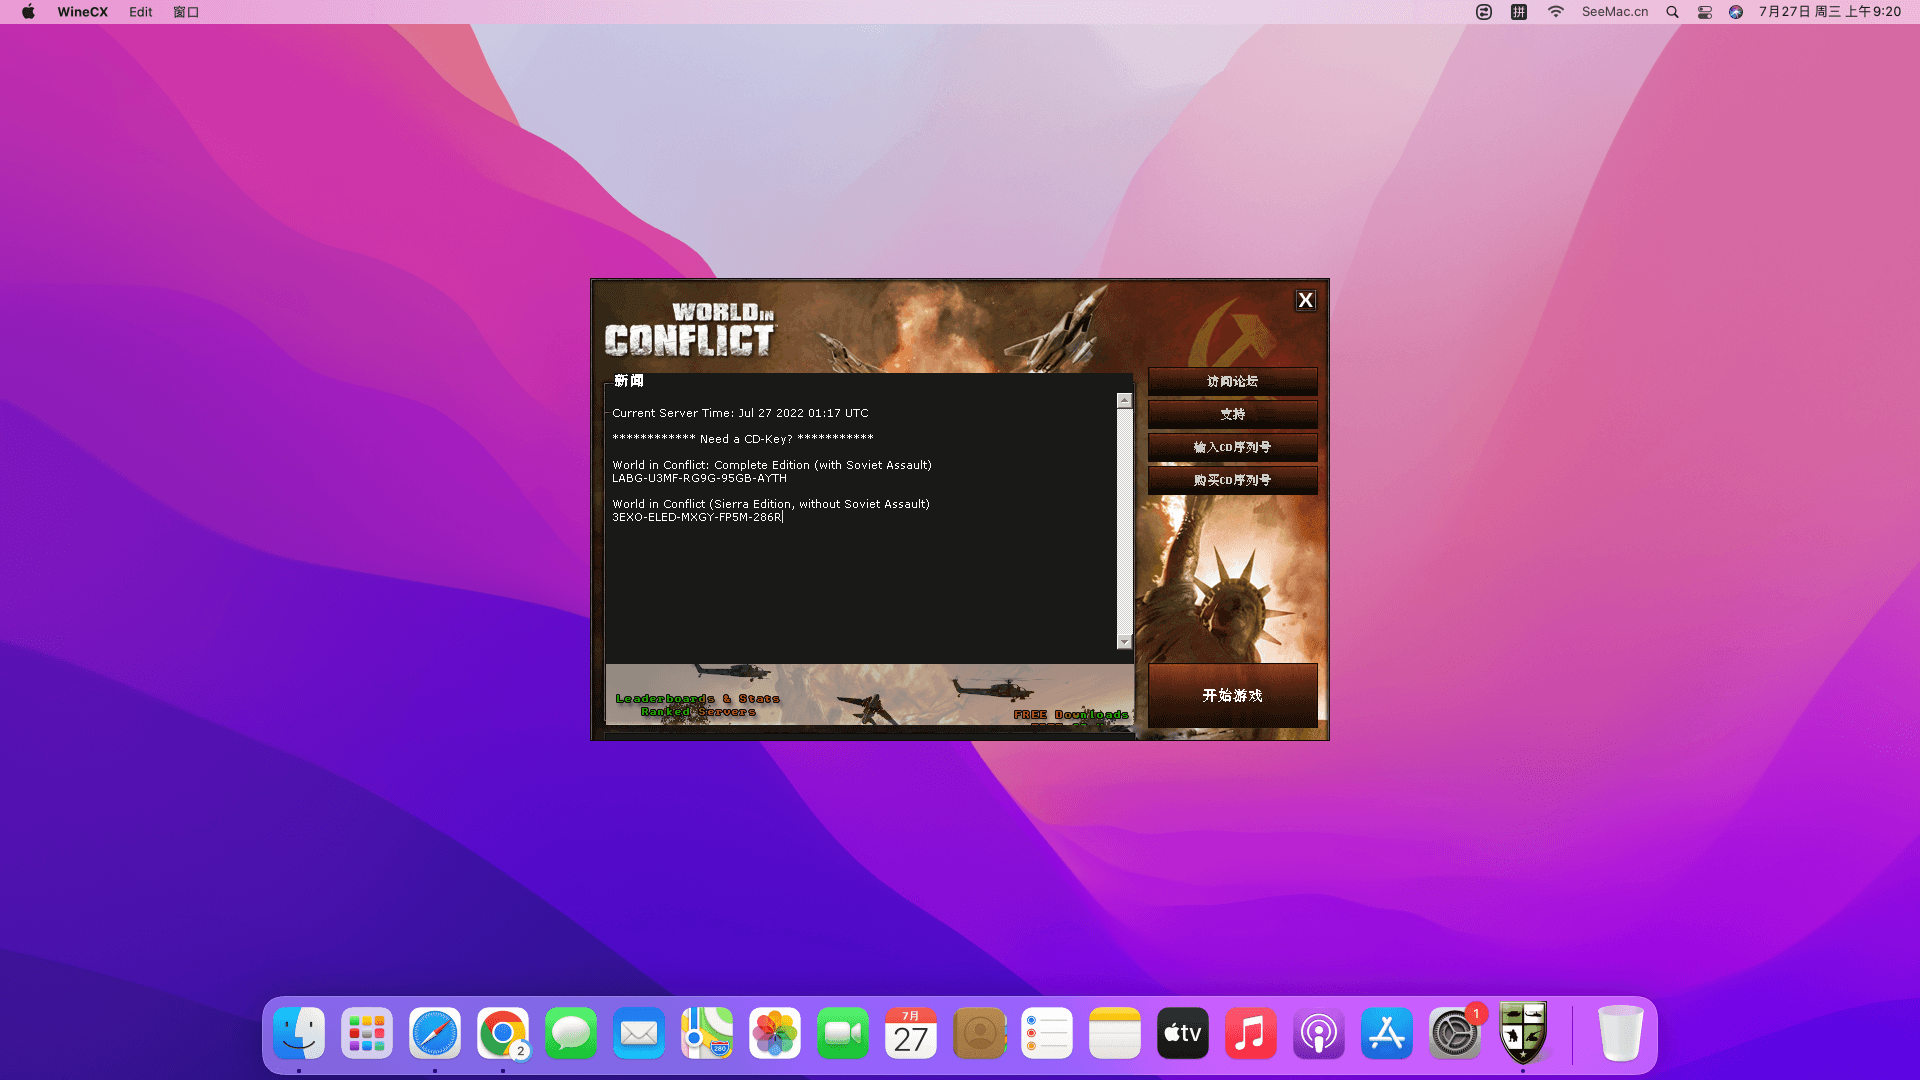Screen dimensions: 1920x1080
Task: Click the World in Conflict dock icon
Action: click(1523, 1033)
